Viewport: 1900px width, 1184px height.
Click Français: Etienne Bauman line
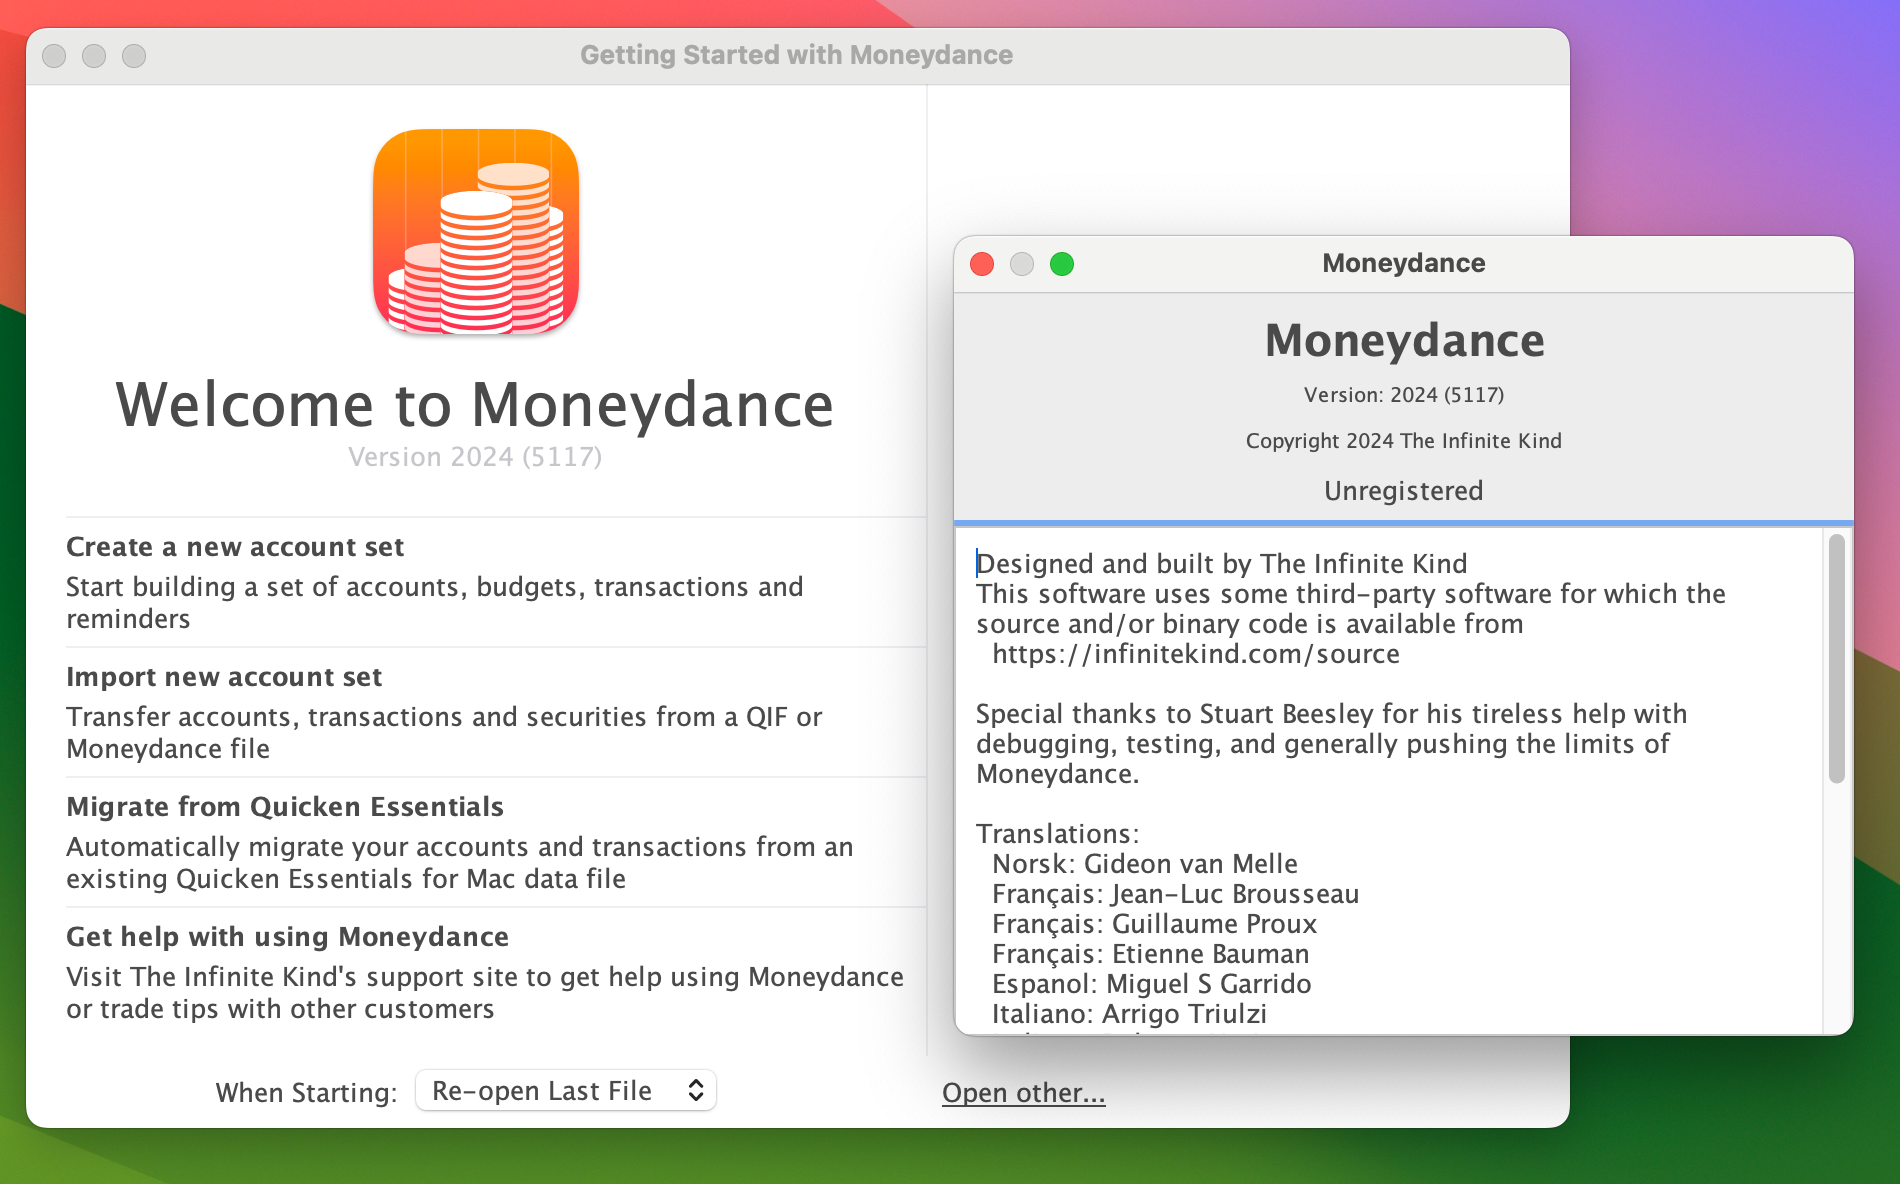coord(1151,954)
